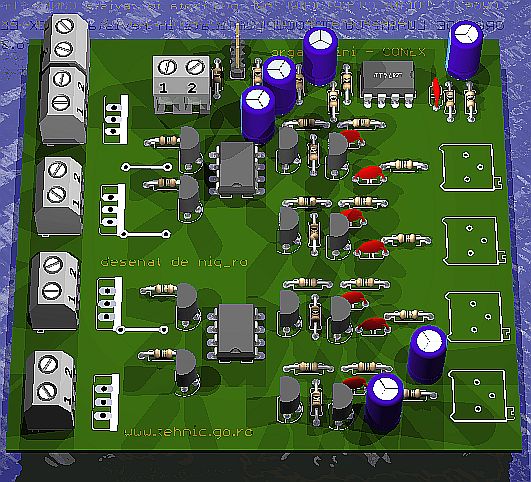Click the upper-center 8-pin IC chip
This screenshot has width=531, height=482.
click(x=237, y=169)
